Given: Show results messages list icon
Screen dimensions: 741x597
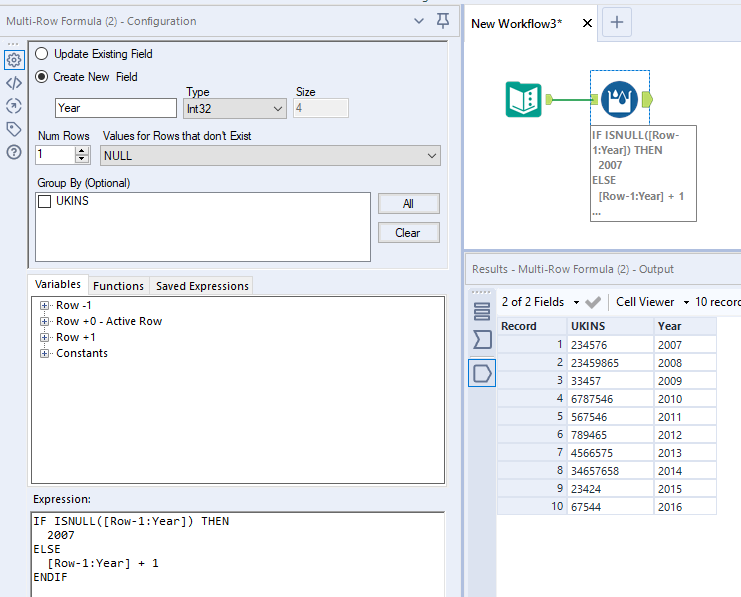Looking at the screenshot, I should (x=482, y=311).
